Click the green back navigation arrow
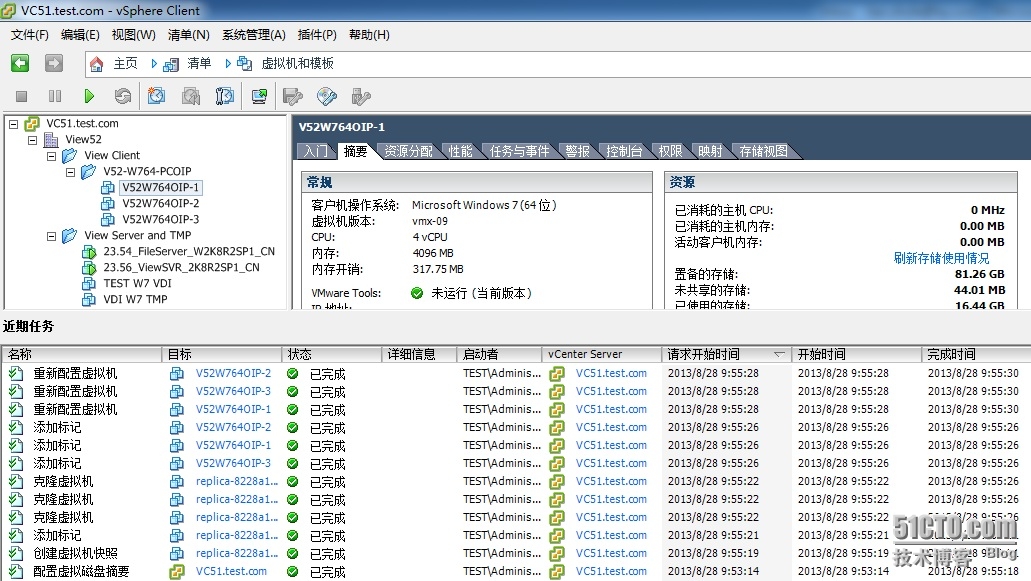1031x581 pixels. (x=20, y=63)
